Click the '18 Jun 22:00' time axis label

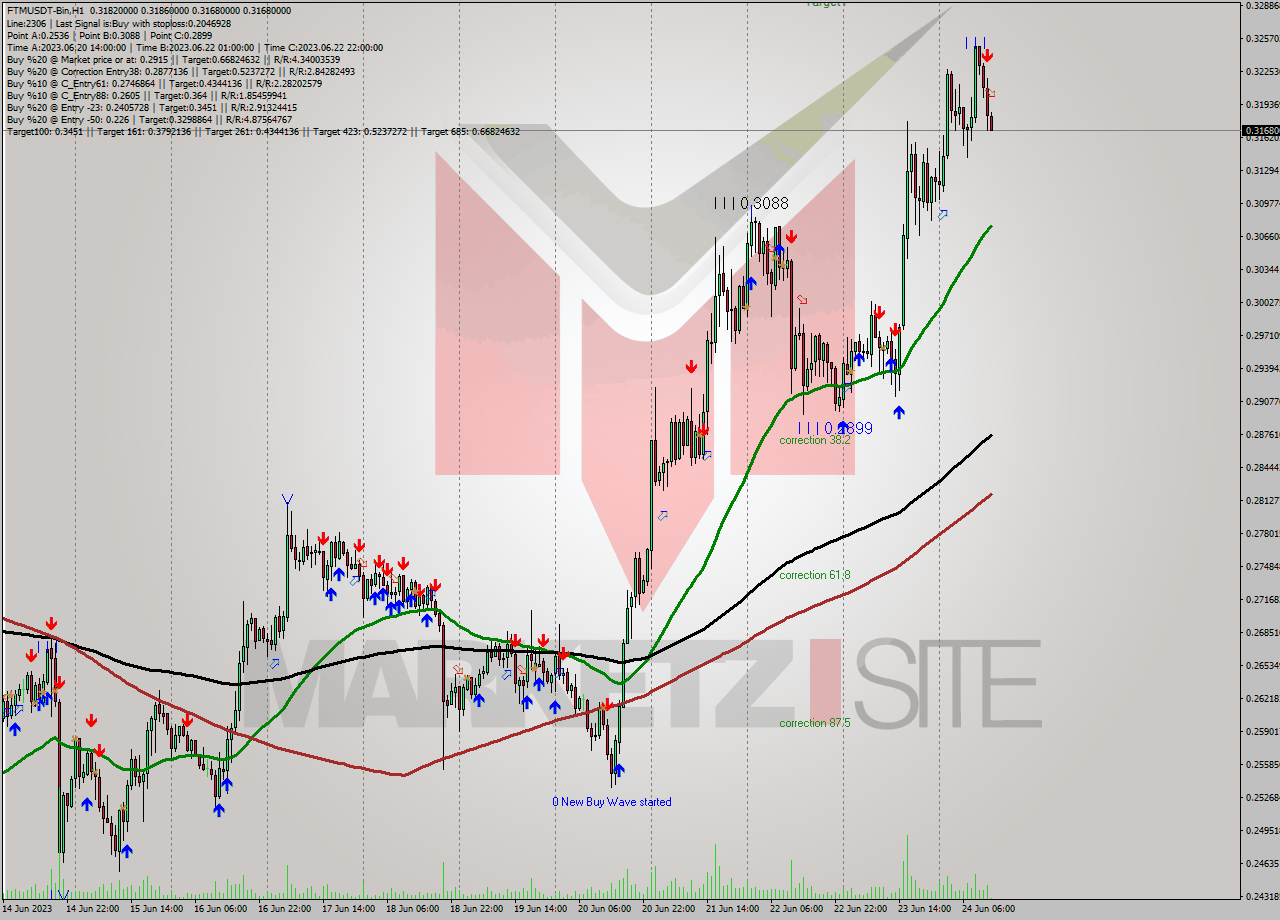point(478,909)
